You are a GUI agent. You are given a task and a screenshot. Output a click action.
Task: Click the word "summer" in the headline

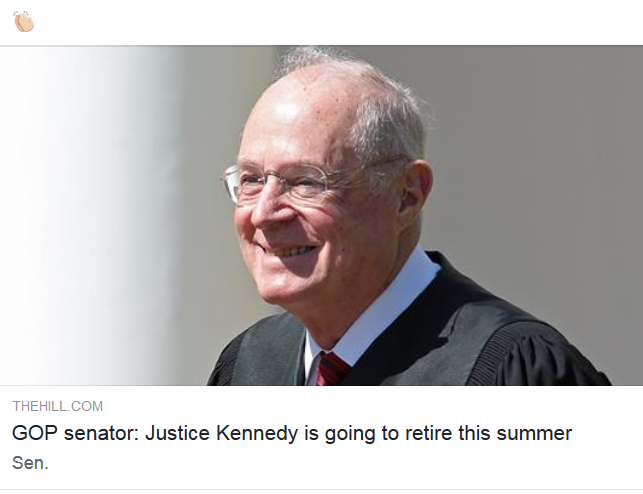[x=538, y=434]
